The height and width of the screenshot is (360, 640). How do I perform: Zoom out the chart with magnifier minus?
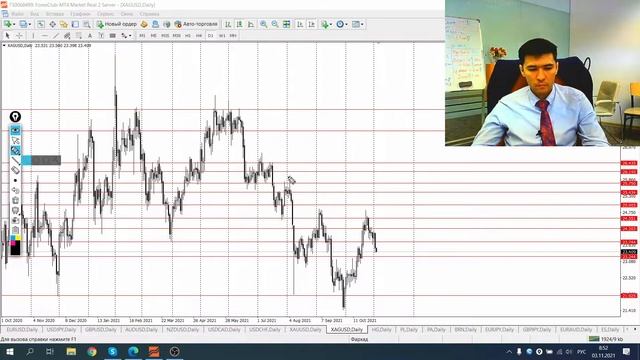tap(275, 24)
